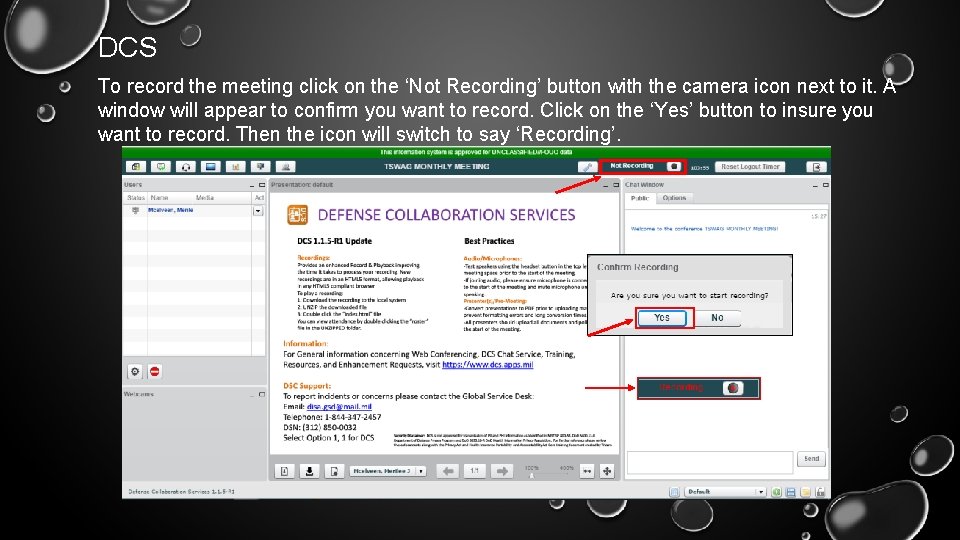Viewport: 960px width, 540px height.
Task: Click the third document icon in the presentation toolbar
Action: click(x=334, y=471)
